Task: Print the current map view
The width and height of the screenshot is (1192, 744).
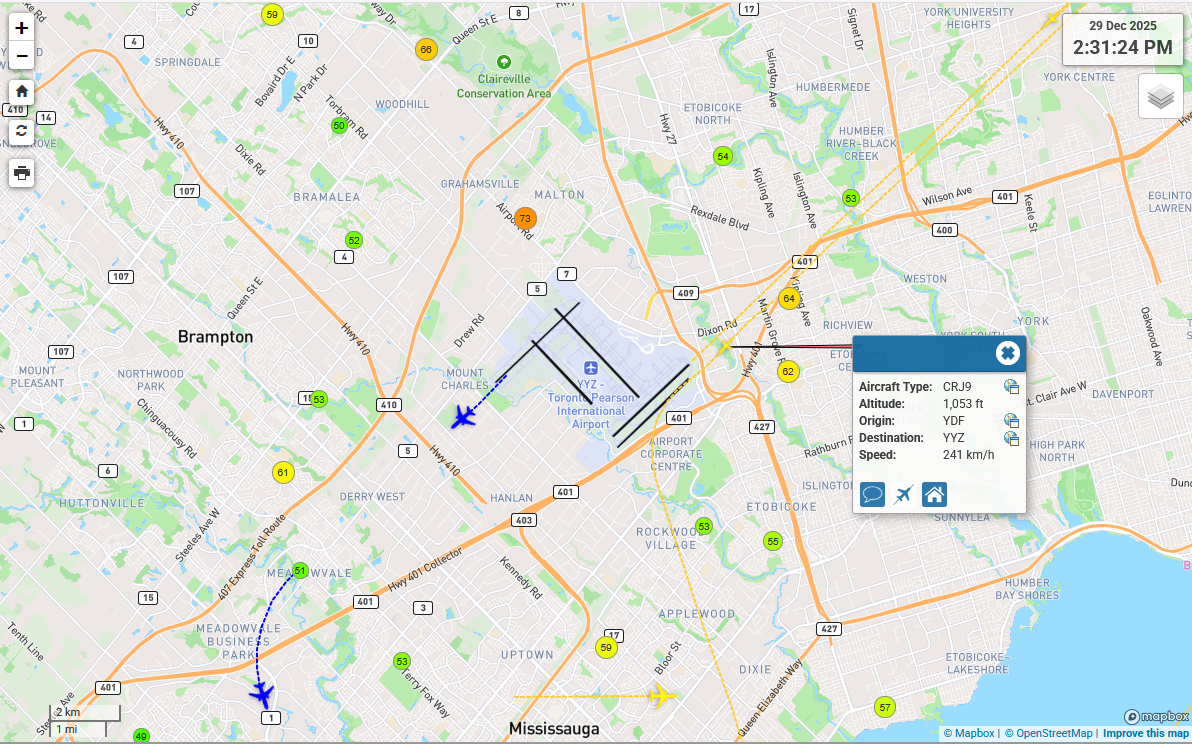Action: point(22,173)
